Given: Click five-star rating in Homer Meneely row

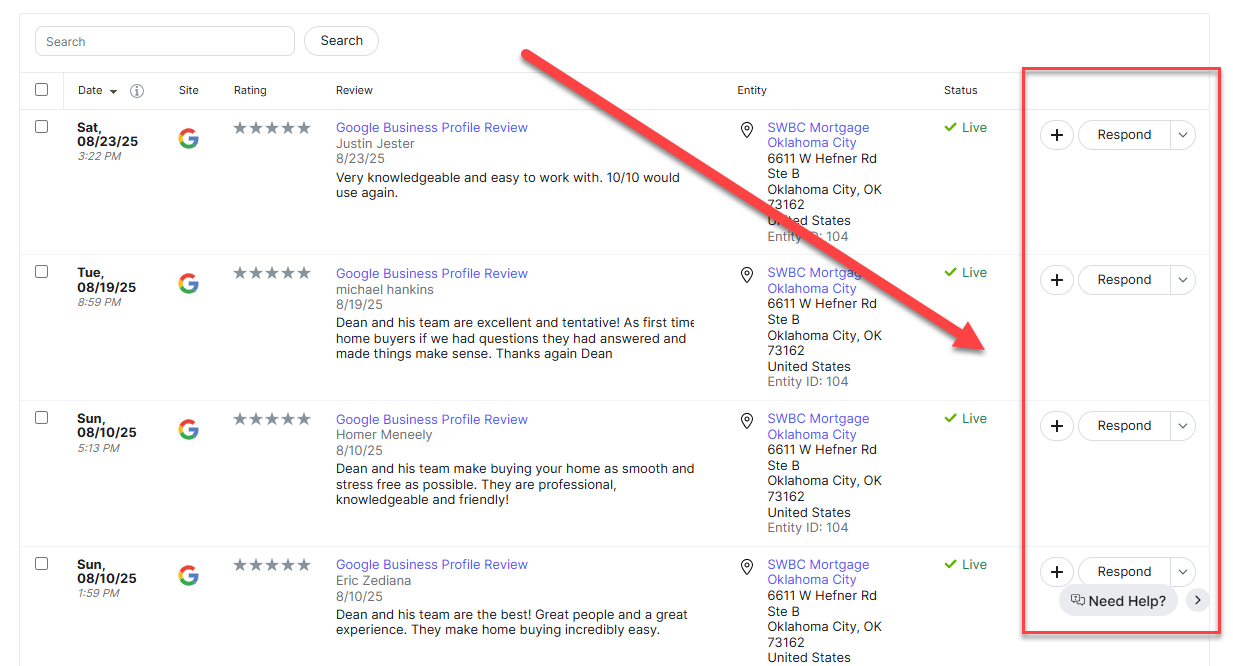Looking at the screenshot, I should [272, 419].
